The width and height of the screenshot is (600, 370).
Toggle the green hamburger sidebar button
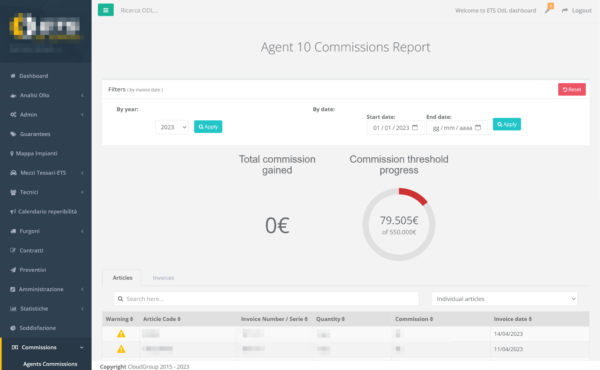[x=106, y=10]
